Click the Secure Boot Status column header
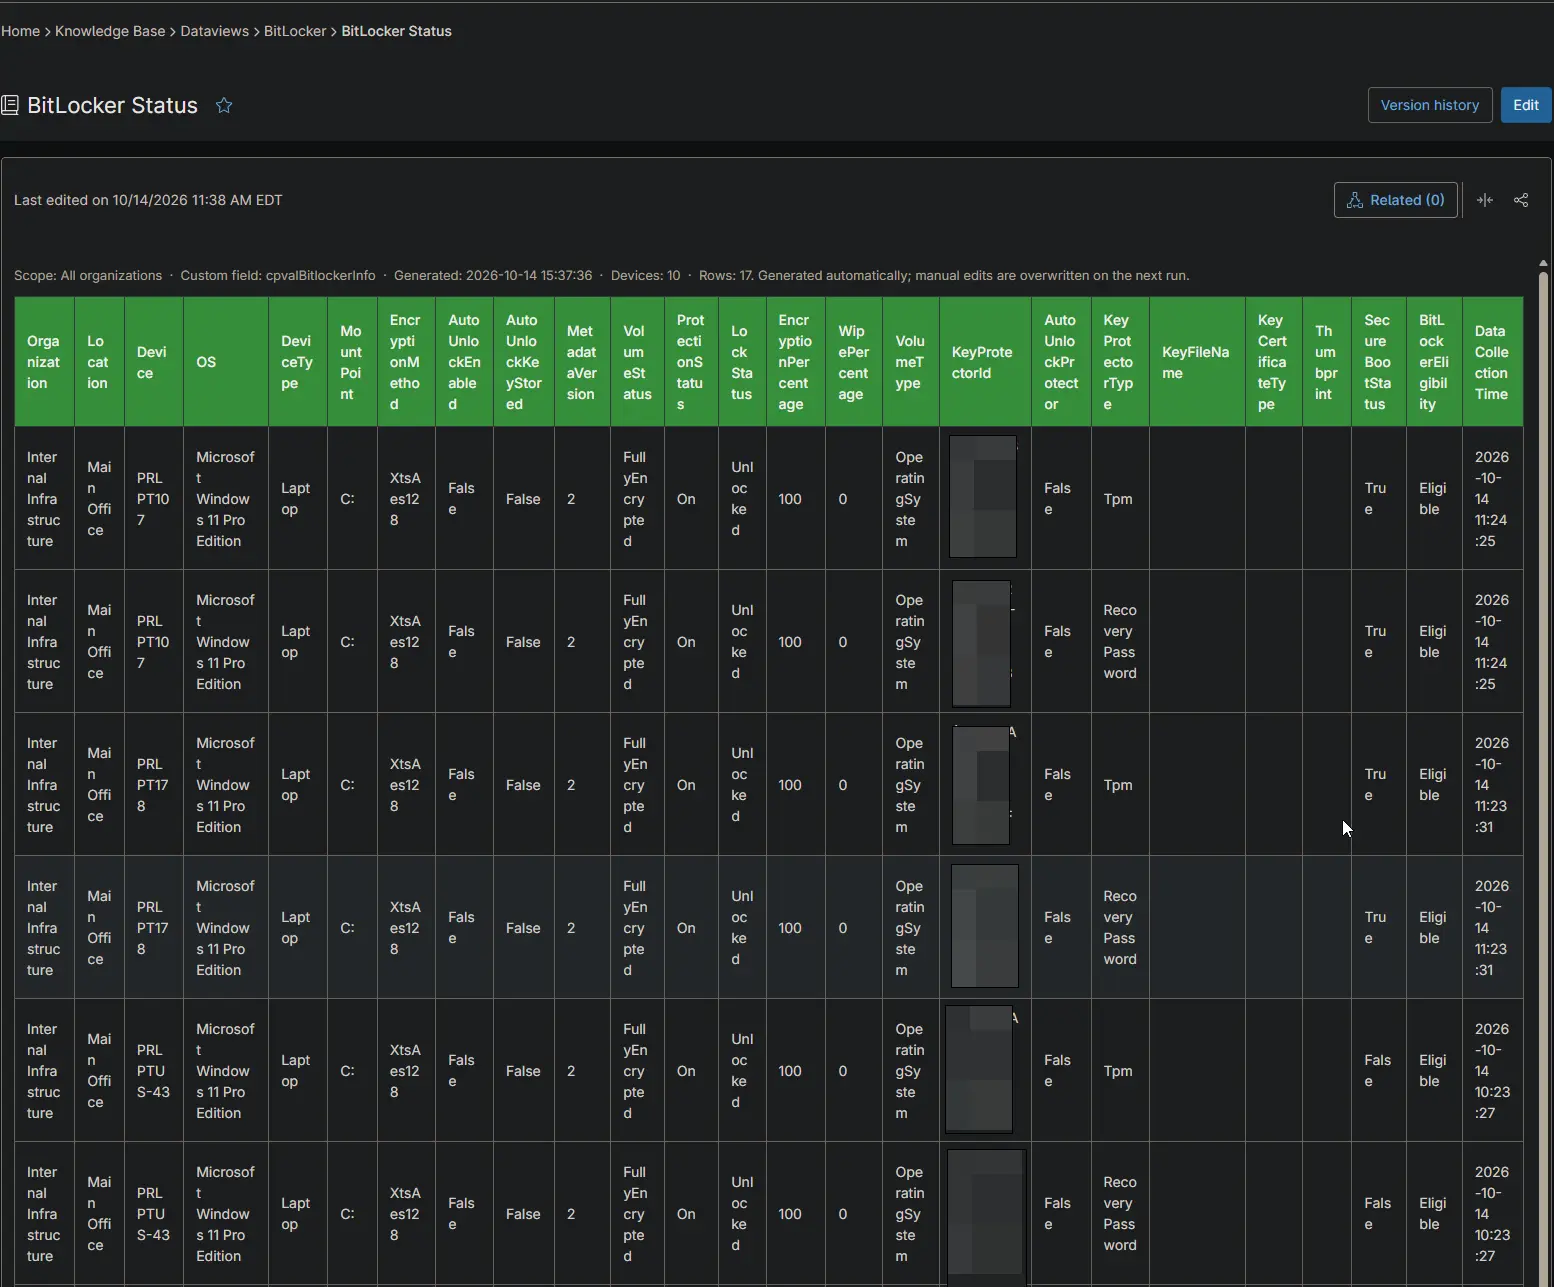The image size is (1554, 1287). tap(1377, 362)
